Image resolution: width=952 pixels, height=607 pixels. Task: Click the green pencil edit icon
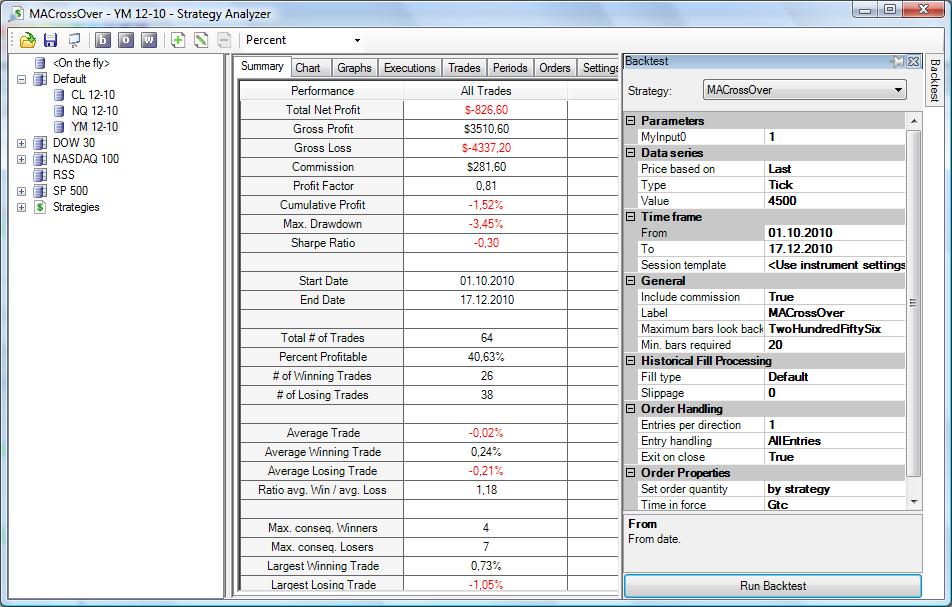pos(201,40)
